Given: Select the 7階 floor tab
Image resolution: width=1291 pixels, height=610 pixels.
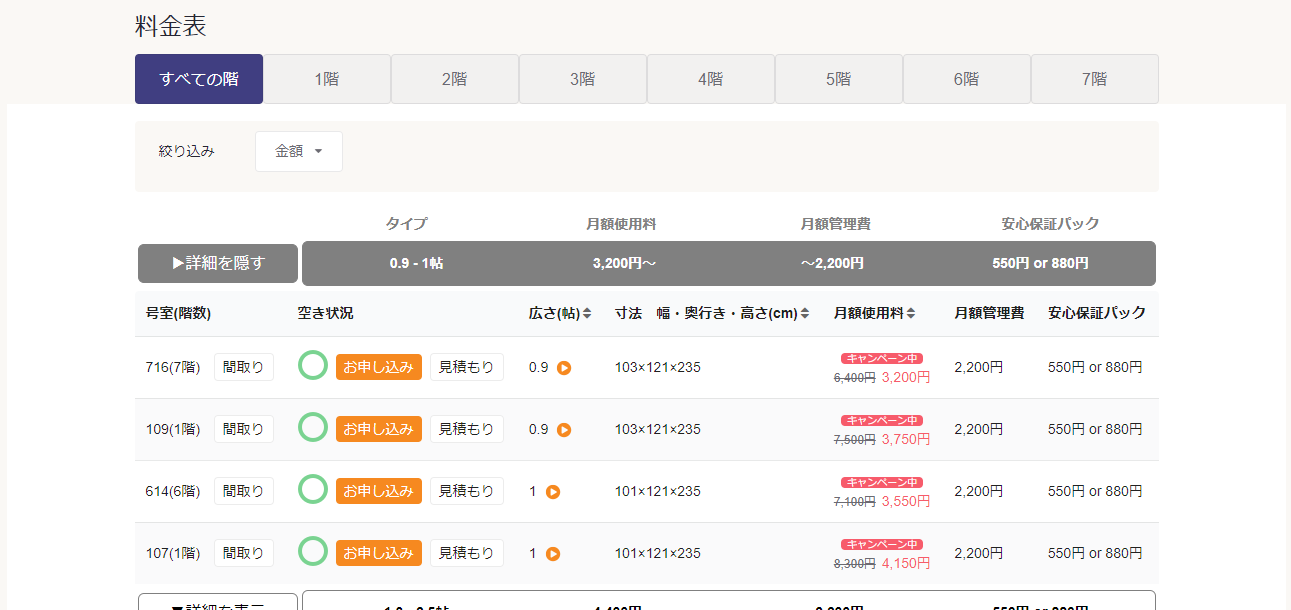Looking at the screenshot, I should [x=1094, y=79].
